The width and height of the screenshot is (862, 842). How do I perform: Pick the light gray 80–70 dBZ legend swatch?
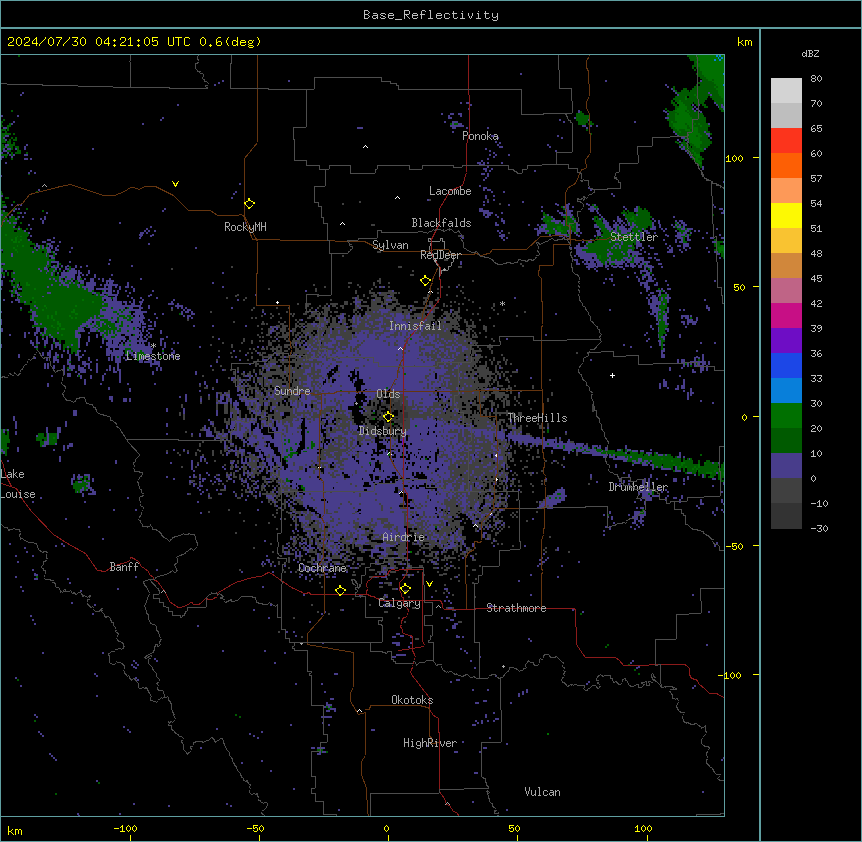coord(786,91)
